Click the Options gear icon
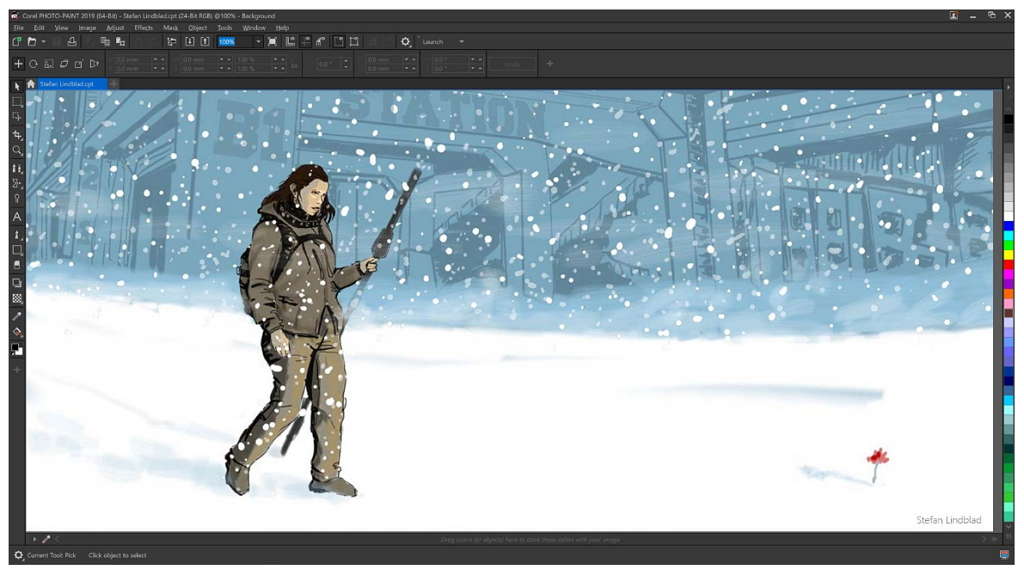The image size is (1024, 576). [x=405, y=42]
